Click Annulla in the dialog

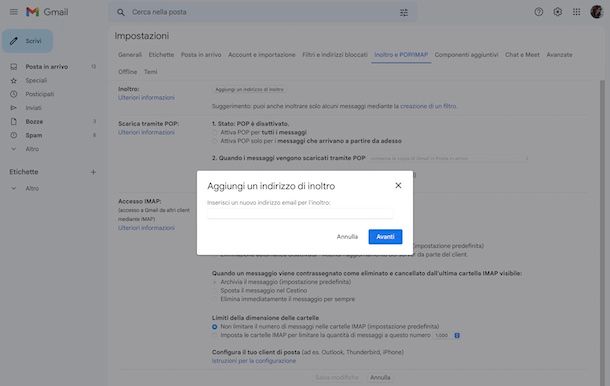pos(347,237)
